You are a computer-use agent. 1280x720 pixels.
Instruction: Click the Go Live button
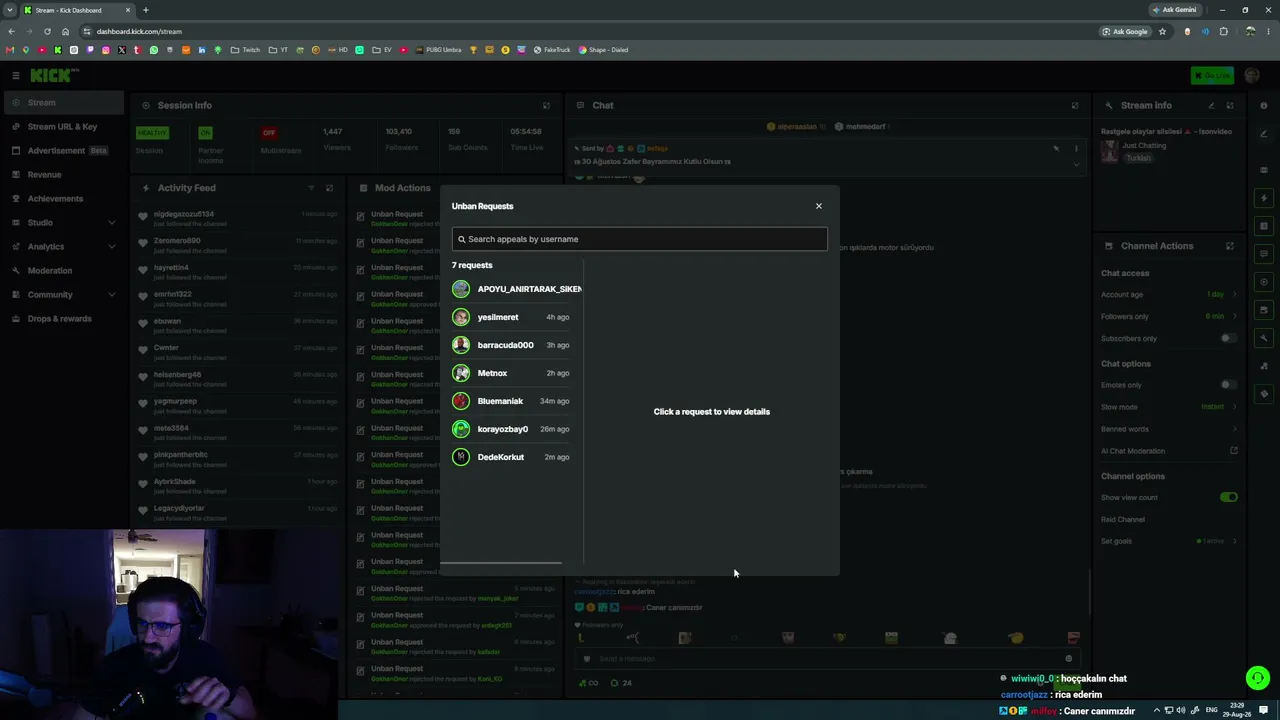(x=1212, y=75)
